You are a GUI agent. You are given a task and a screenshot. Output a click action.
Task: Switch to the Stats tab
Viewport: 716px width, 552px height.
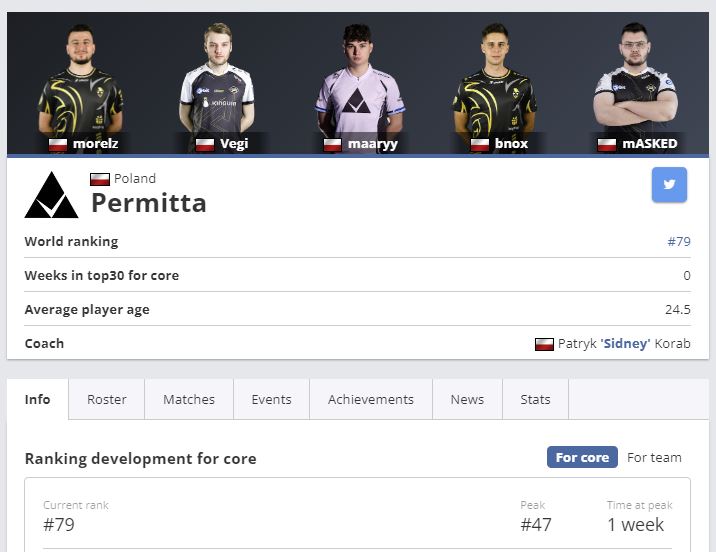pyautogui.click(x=535, y=400)
